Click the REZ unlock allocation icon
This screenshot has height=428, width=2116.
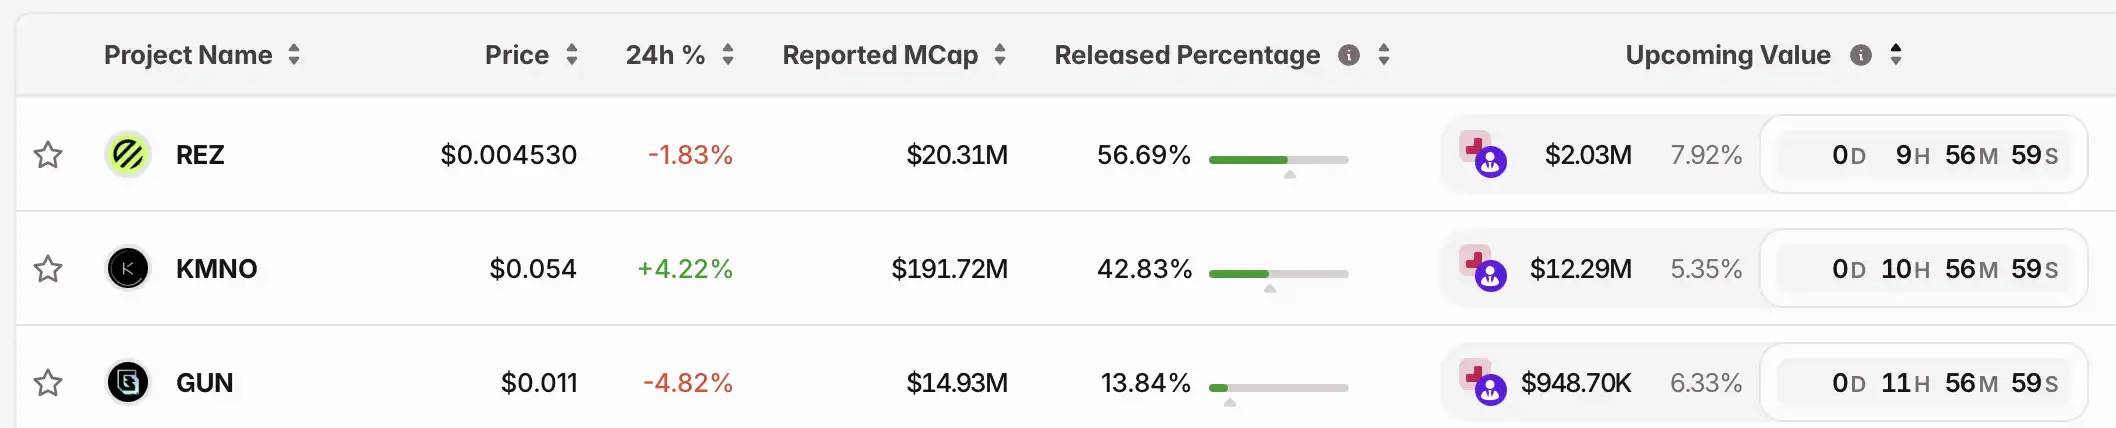click(1482, 155)
